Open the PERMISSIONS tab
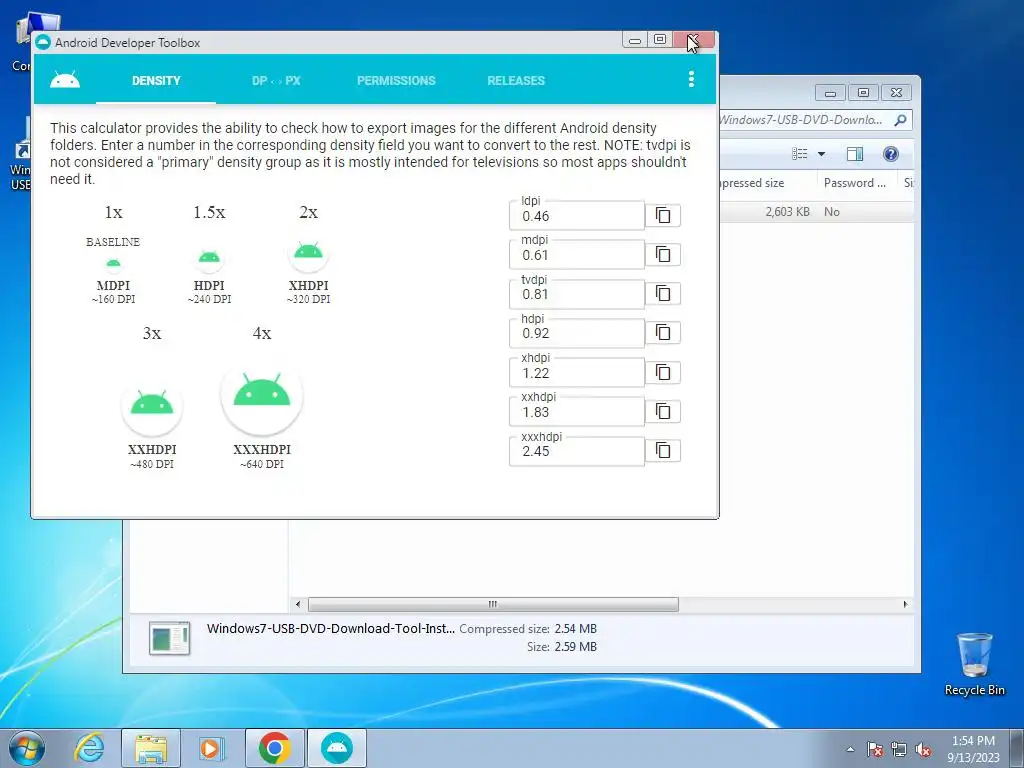The image size is (1024, 768). [396, 80]
